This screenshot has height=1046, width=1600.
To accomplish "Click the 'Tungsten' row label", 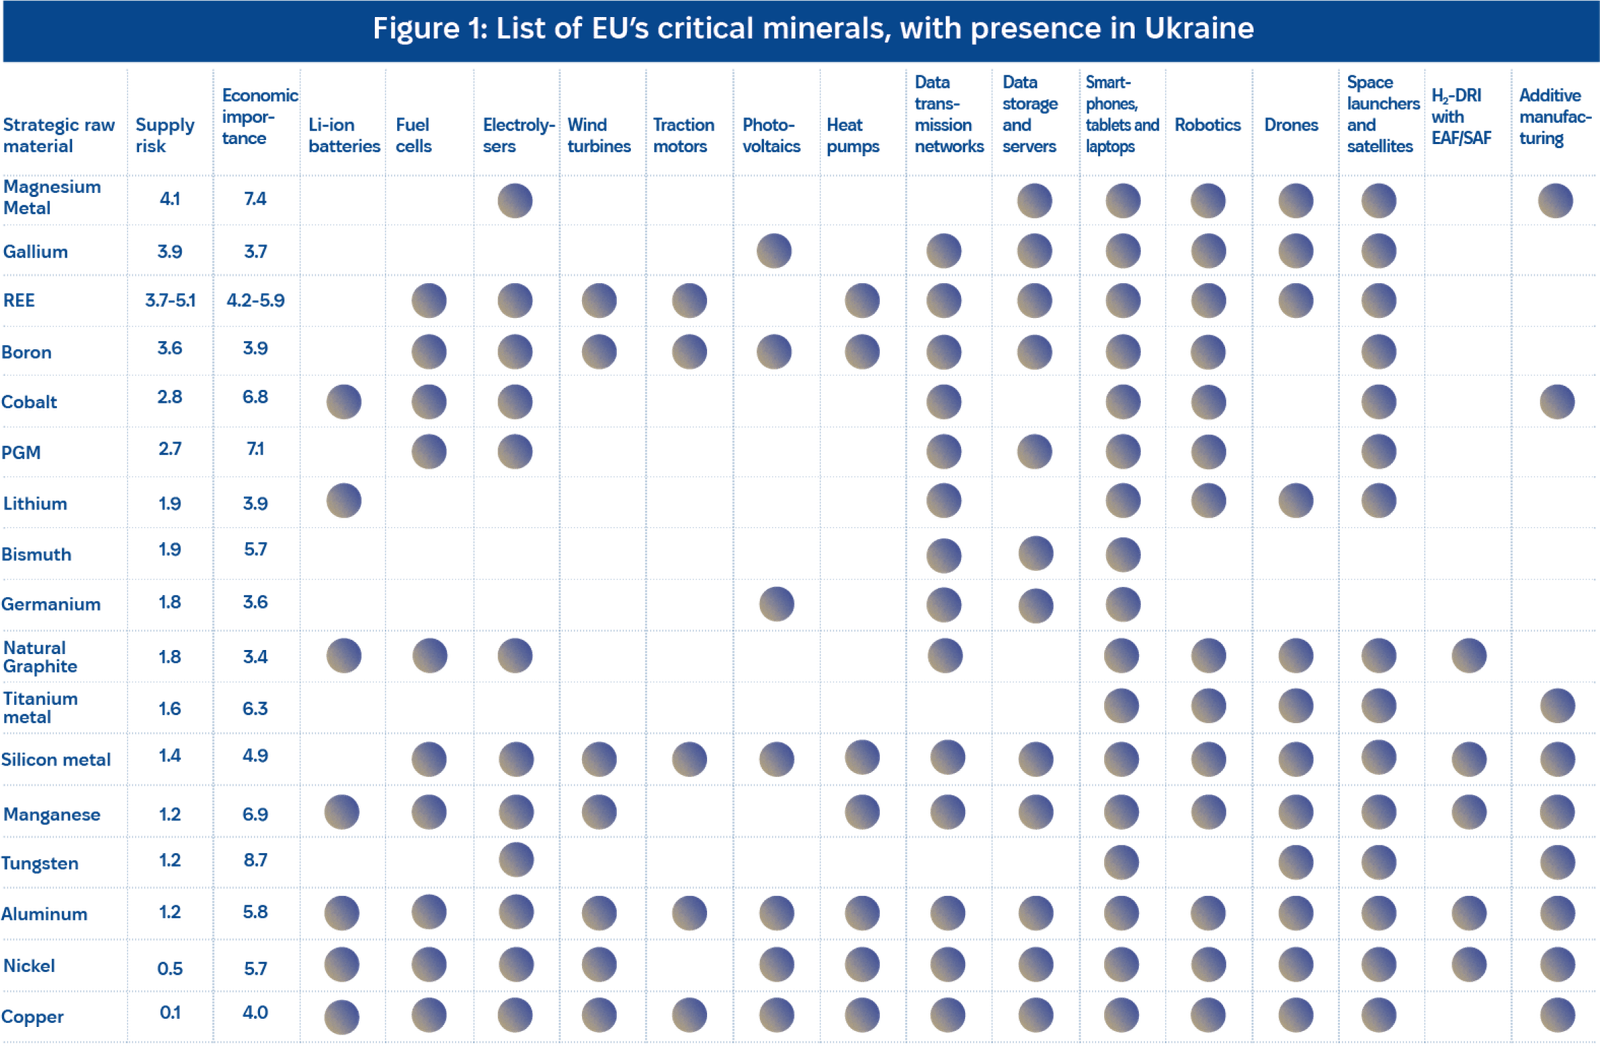I will (40, 863).
